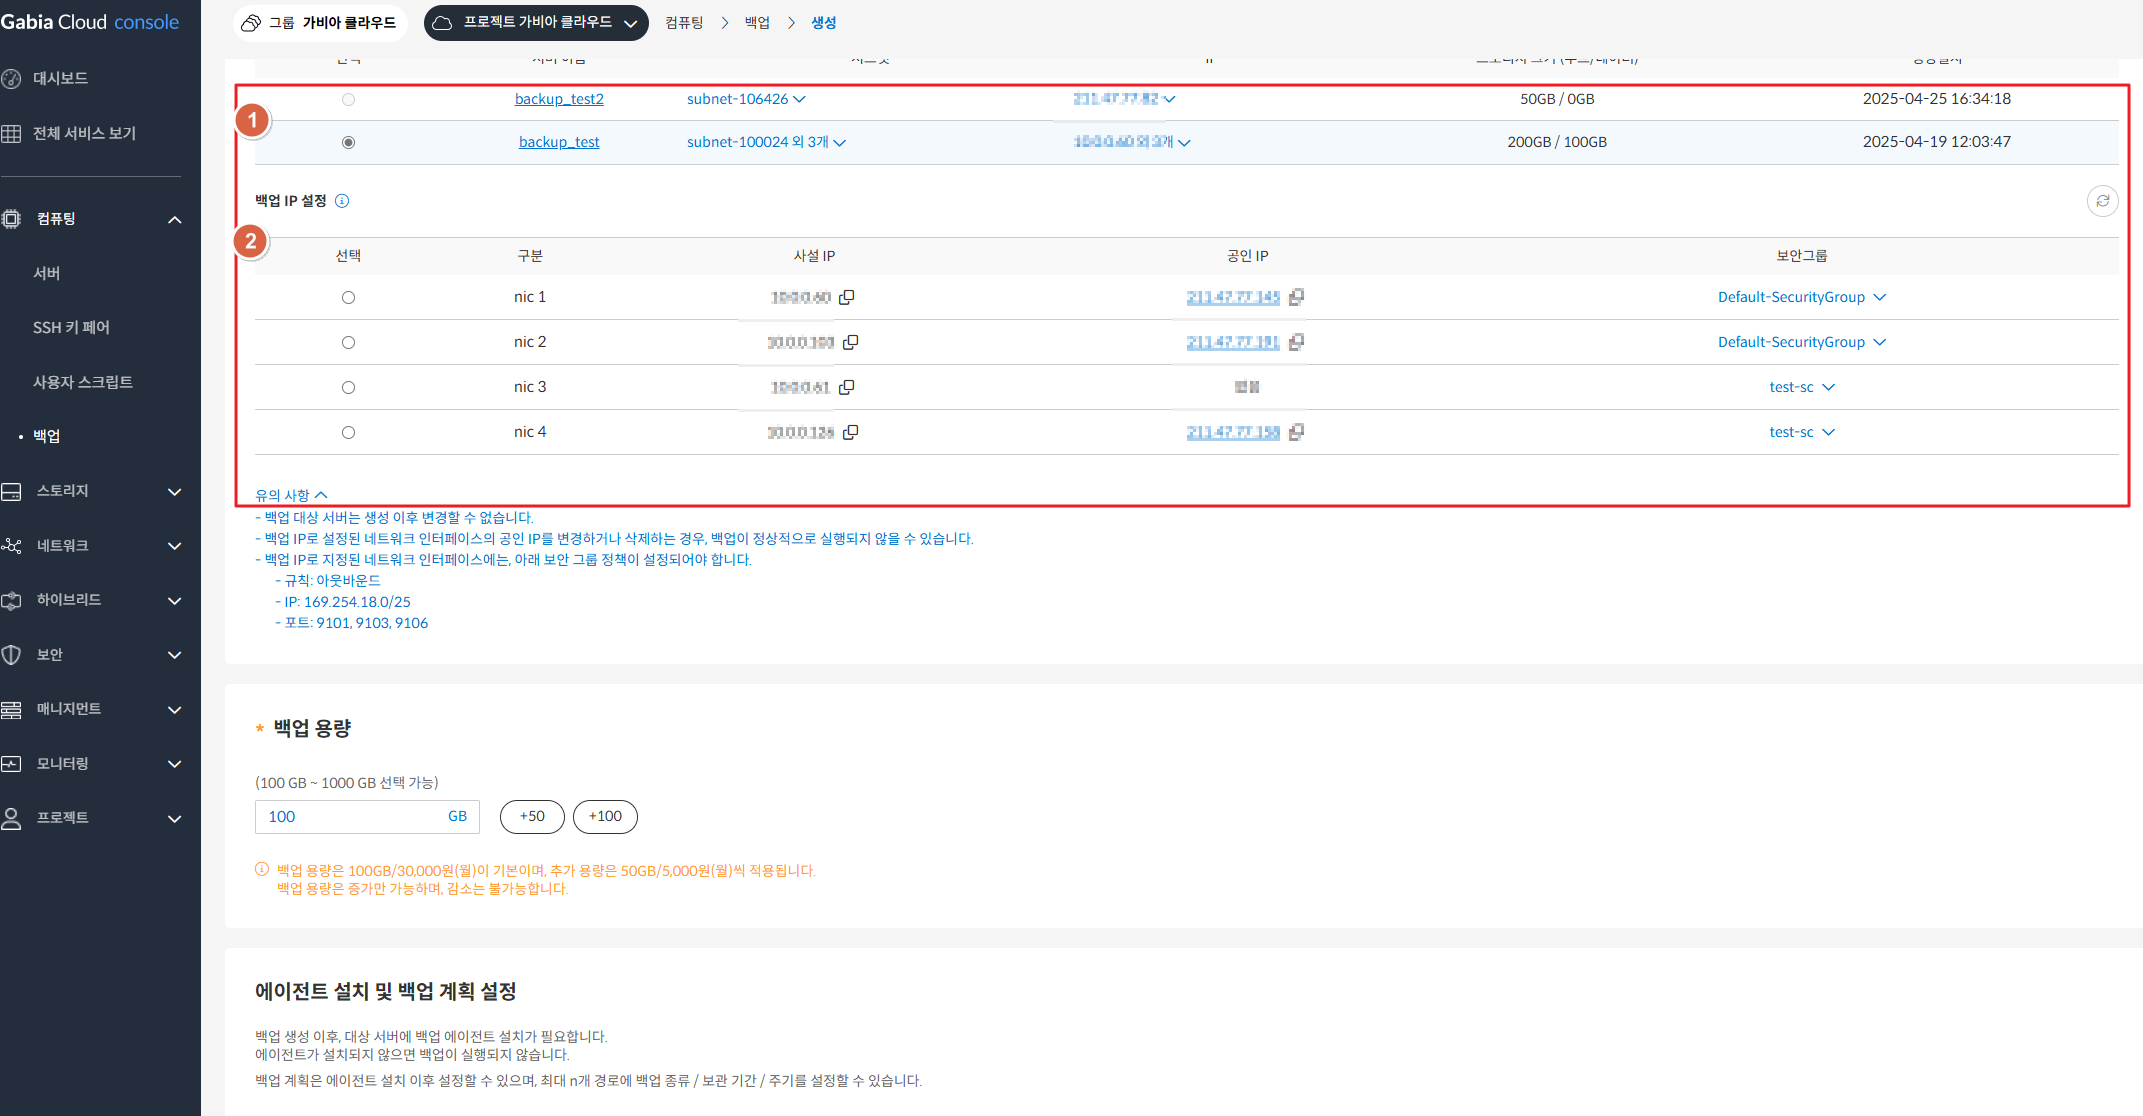Copy the nic 1 public IP

[x=1296, y=297]
